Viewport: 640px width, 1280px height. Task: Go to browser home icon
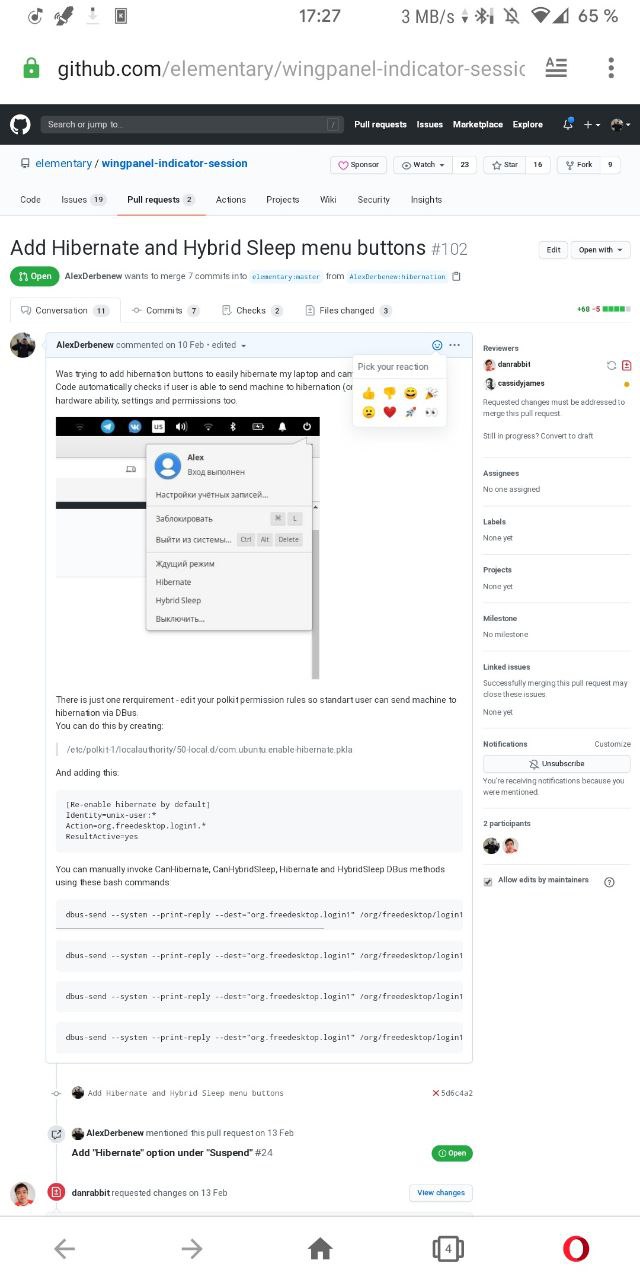pyautogui.click(x=320, y=1248)
